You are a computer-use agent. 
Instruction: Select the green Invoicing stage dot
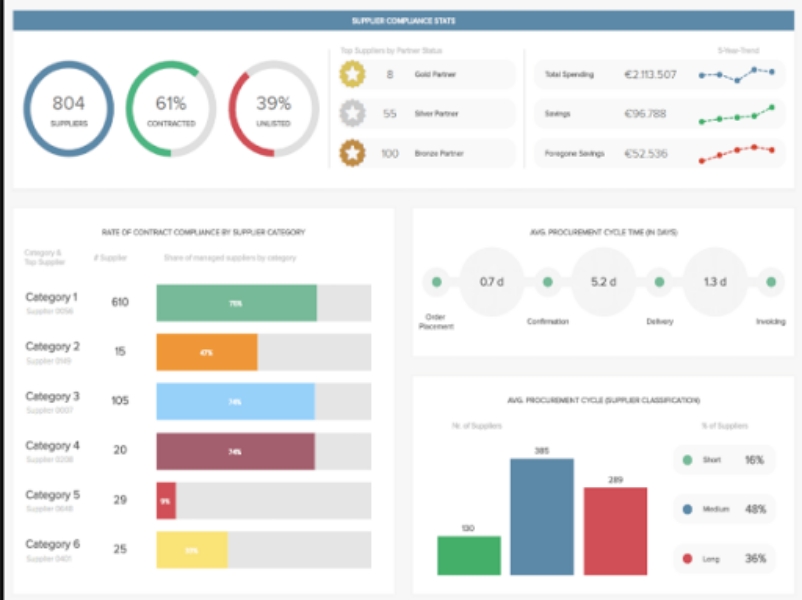(x=770, y=282)
